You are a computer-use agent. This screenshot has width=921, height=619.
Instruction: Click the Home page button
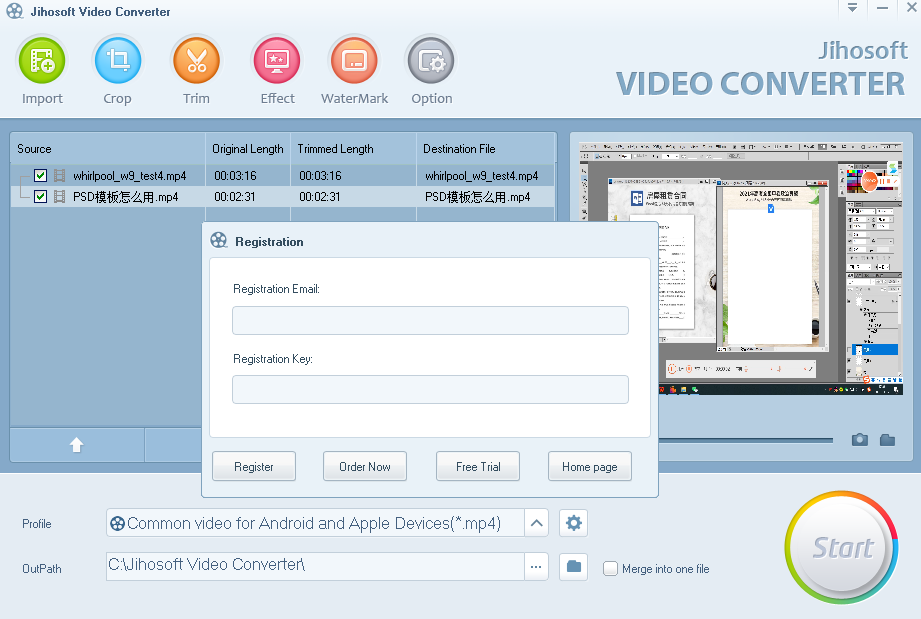pos(590,466)
